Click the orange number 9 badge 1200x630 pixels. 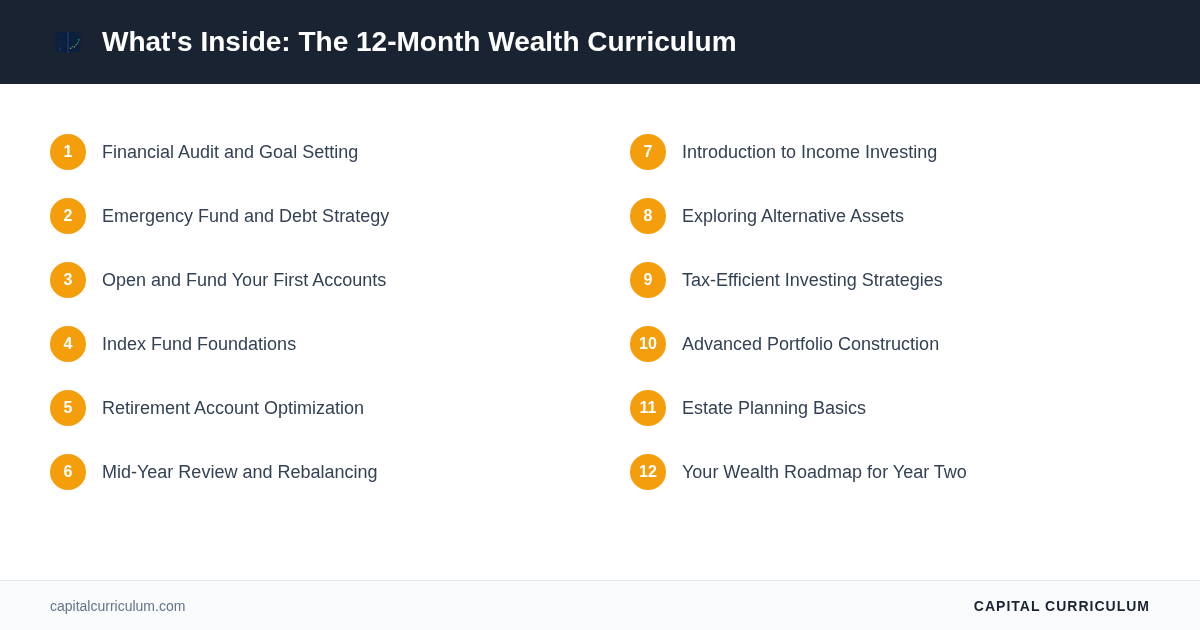648,280
